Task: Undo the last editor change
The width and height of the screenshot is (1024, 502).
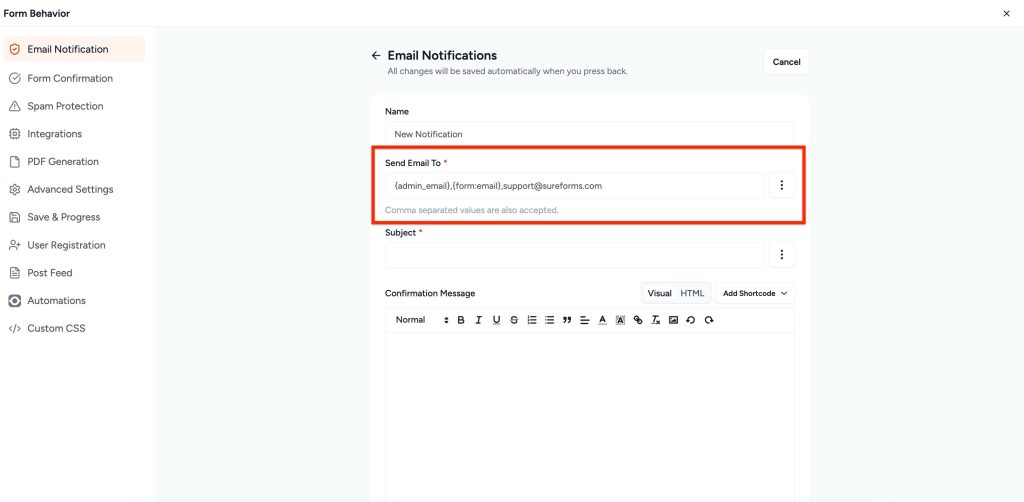Action: 690,320
